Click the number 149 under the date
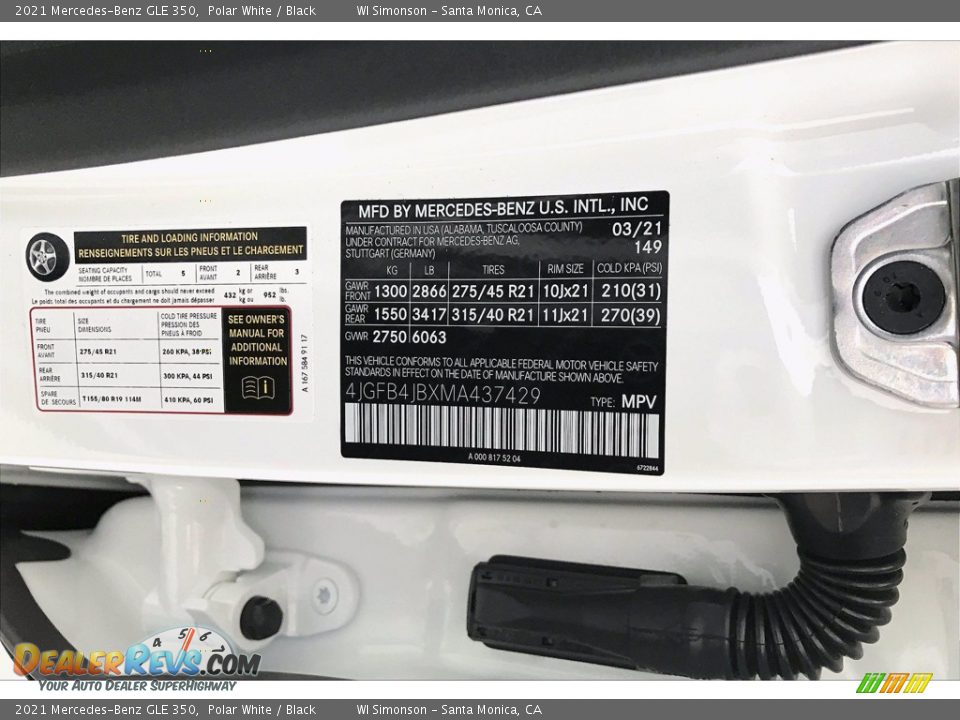The image size is (960, 720). point(648,247)
